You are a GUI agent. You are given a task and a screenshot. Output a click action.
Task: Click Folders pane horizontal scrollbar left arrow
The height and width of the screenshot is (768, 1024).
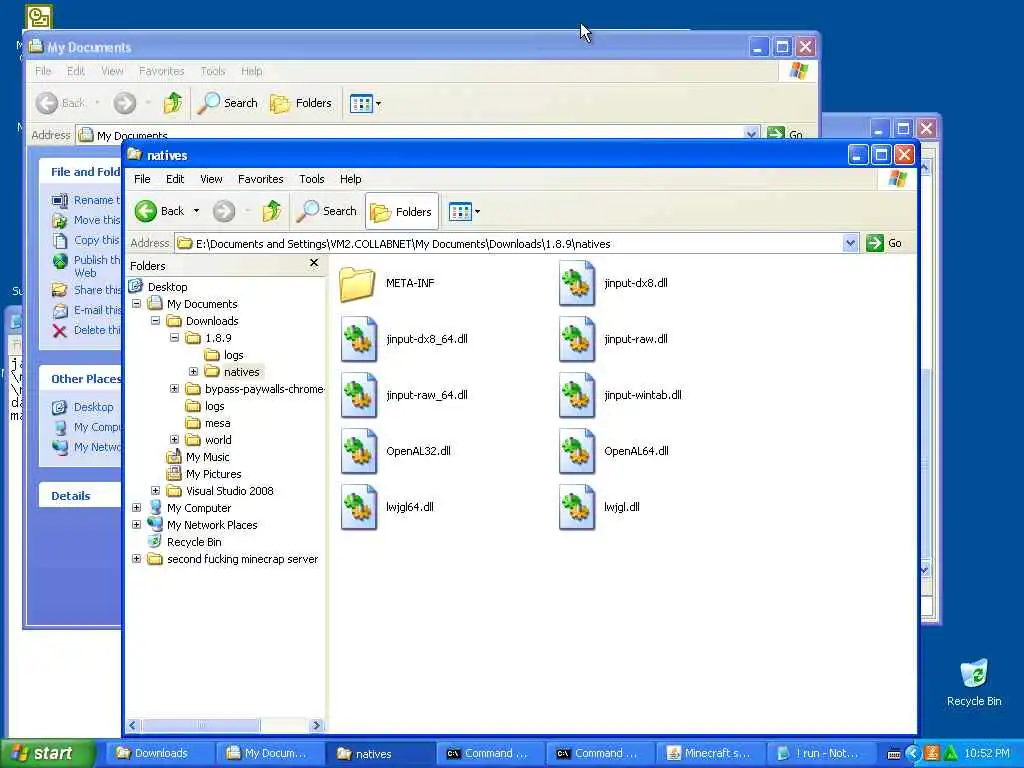pos(133,726)
